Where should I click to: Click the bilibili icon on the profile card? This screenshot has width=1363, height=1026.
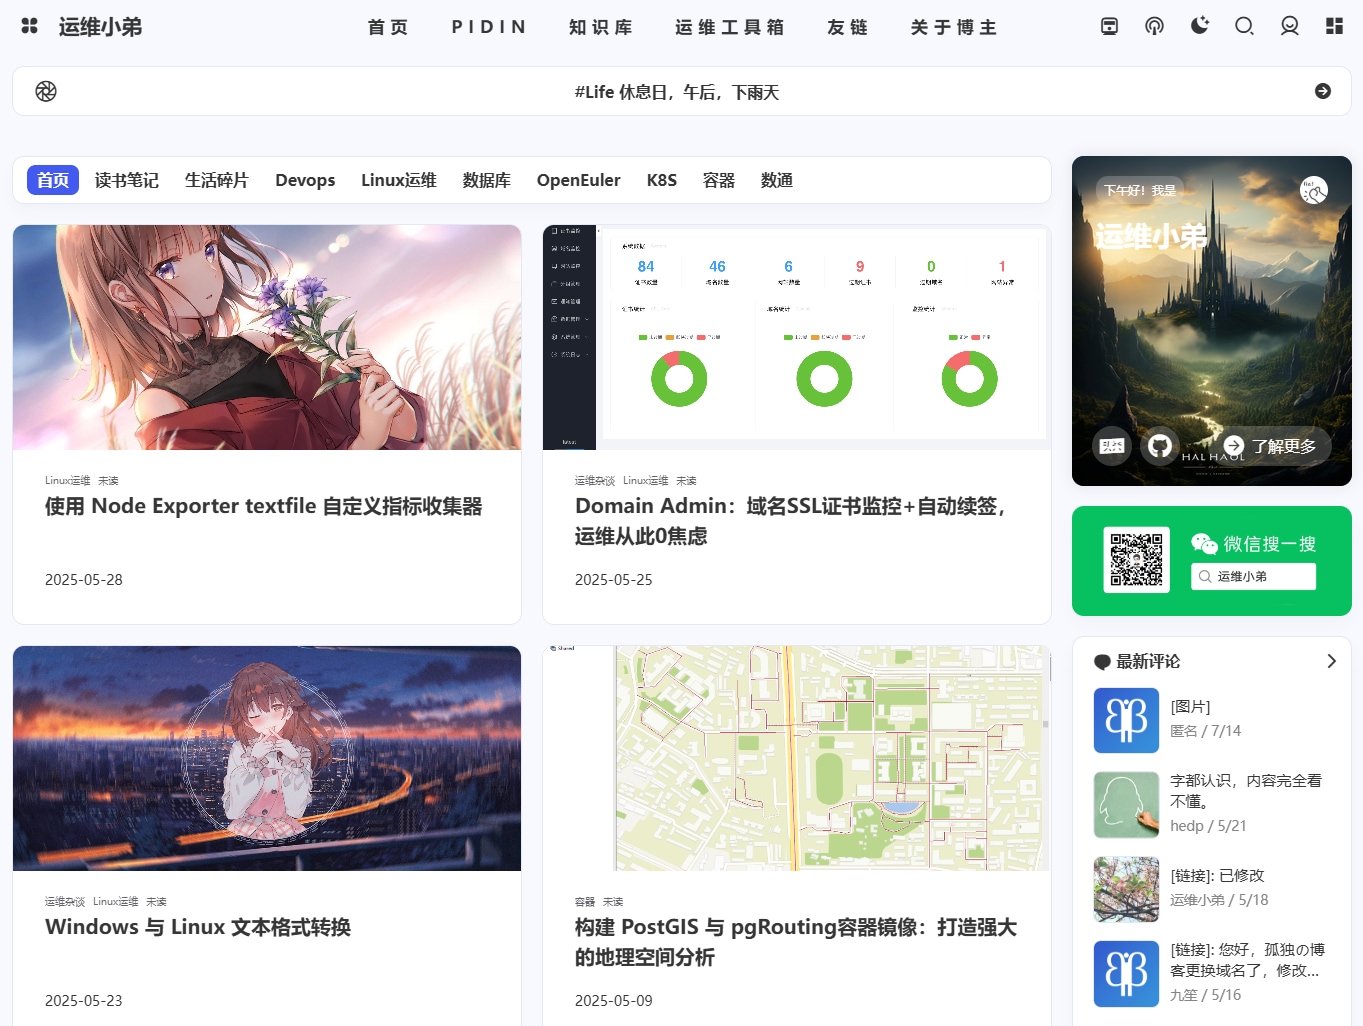1111,447
